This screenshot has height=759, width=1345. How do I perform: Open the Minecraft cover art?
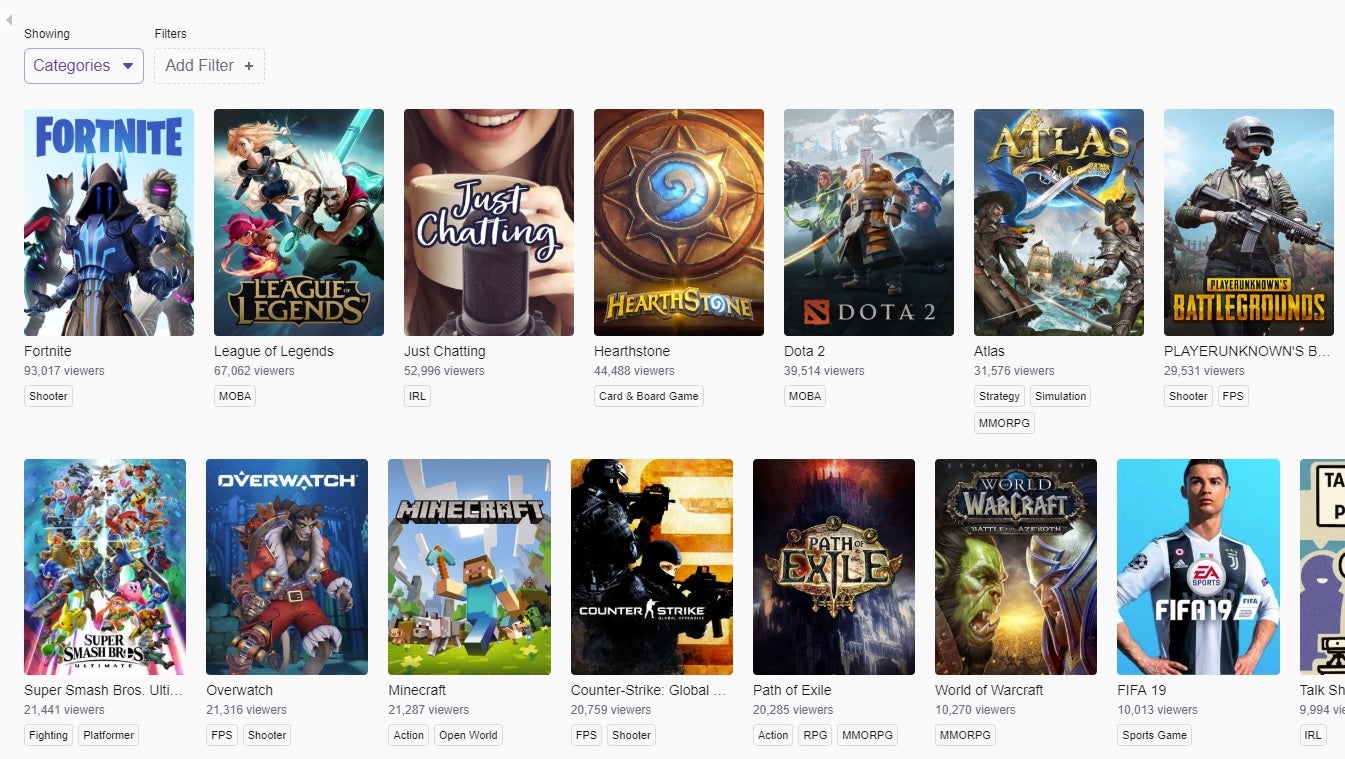click(469, 567)
